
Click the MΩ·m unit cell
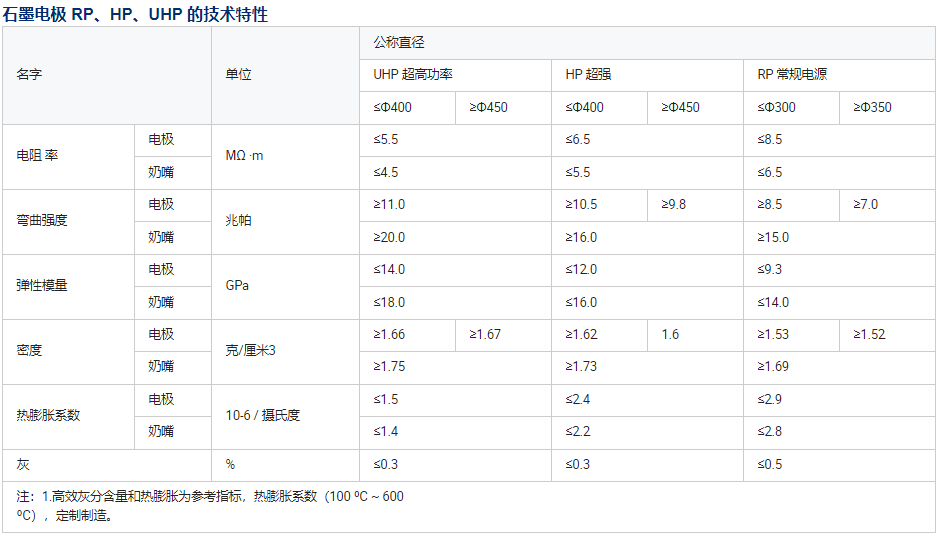(245, 156)
